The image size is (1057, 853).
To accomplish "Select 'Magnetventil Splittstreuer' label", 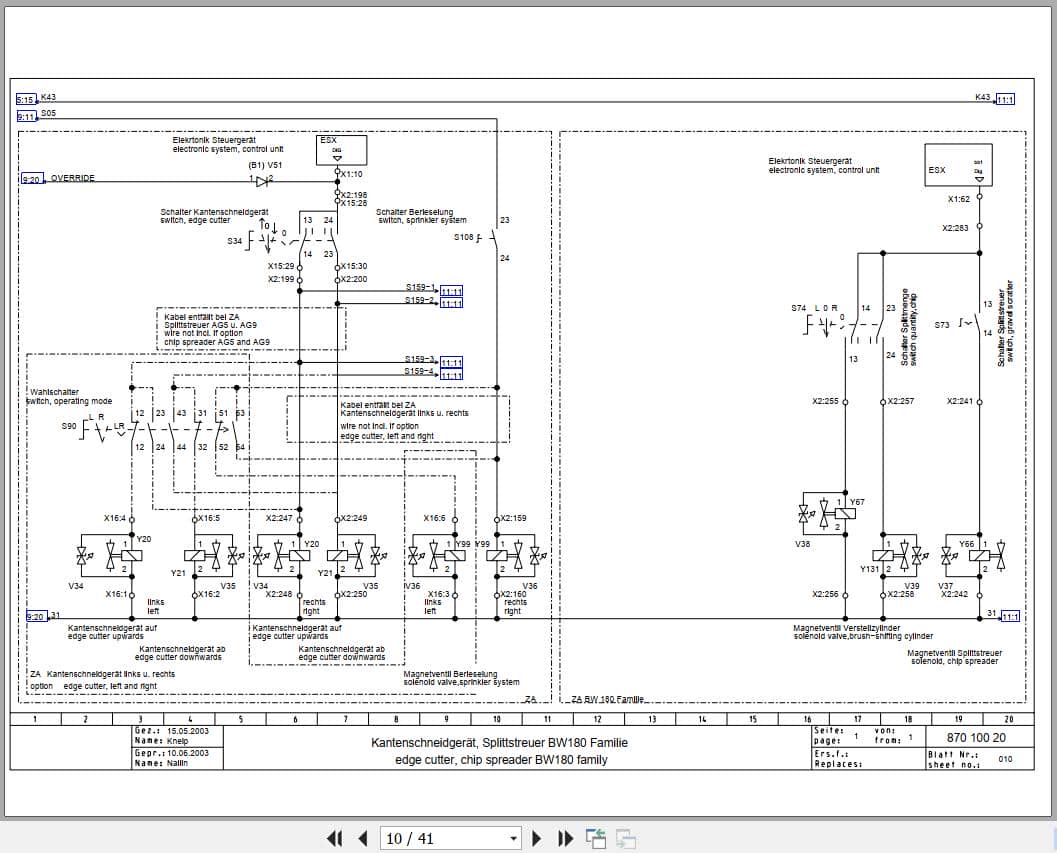I will coord(955,653).
